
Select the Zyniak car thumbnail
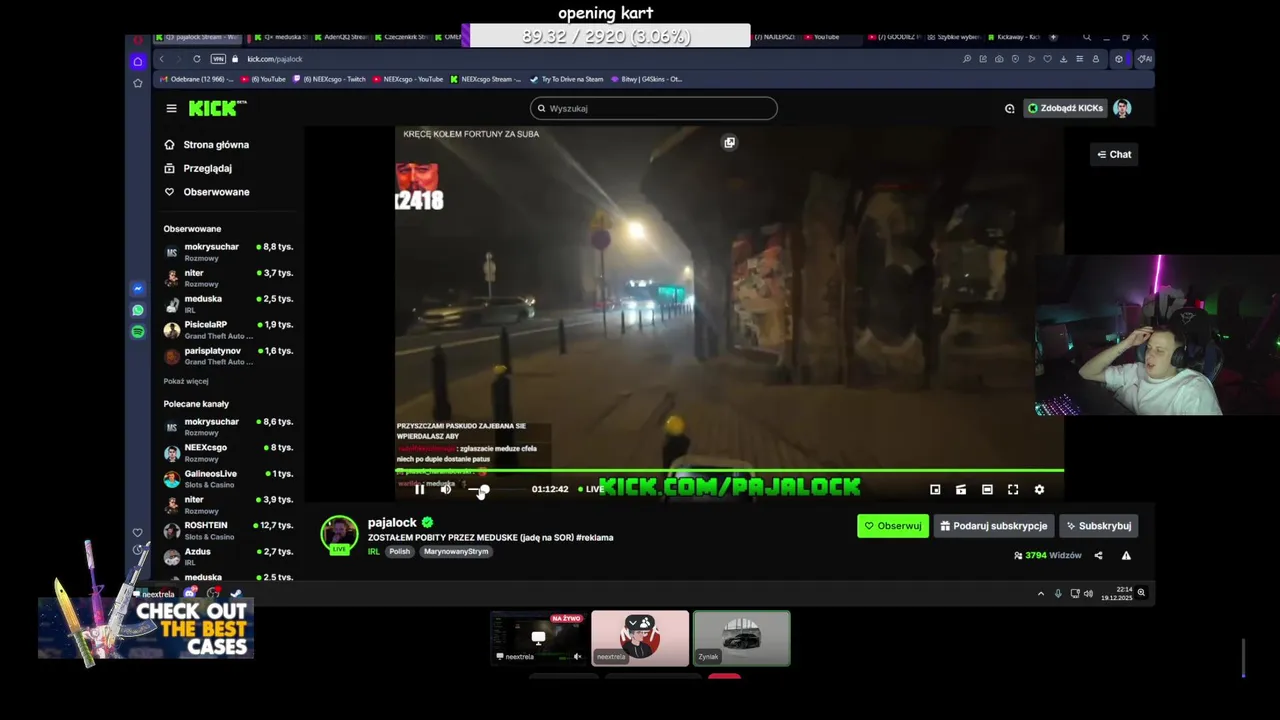point(742,638)
